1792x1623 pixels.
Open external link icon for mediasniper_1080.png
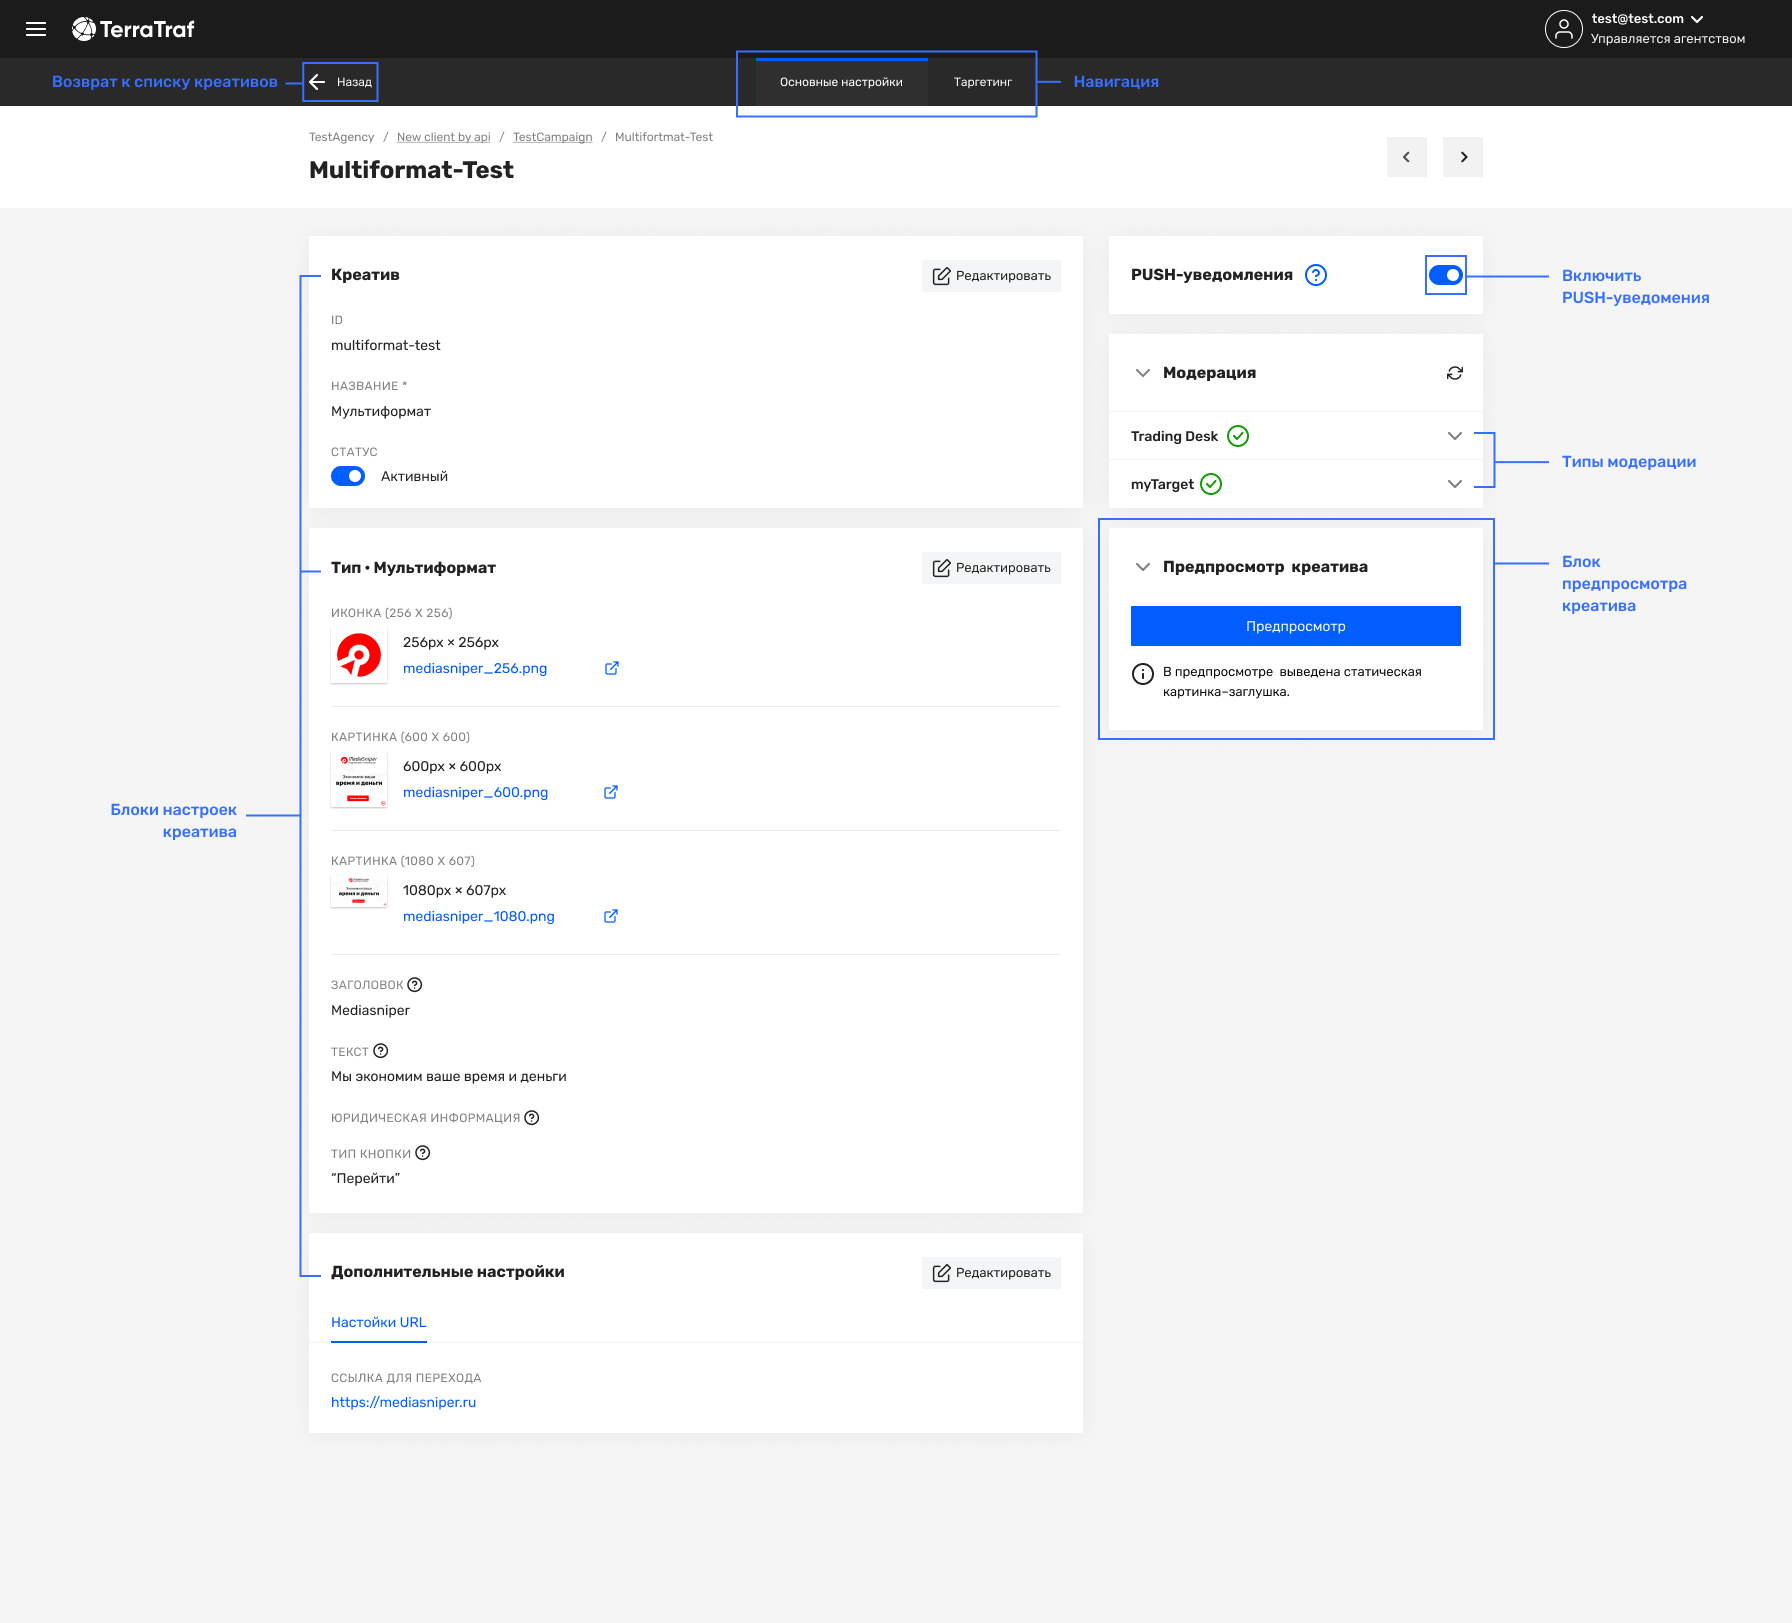[611, 916]
